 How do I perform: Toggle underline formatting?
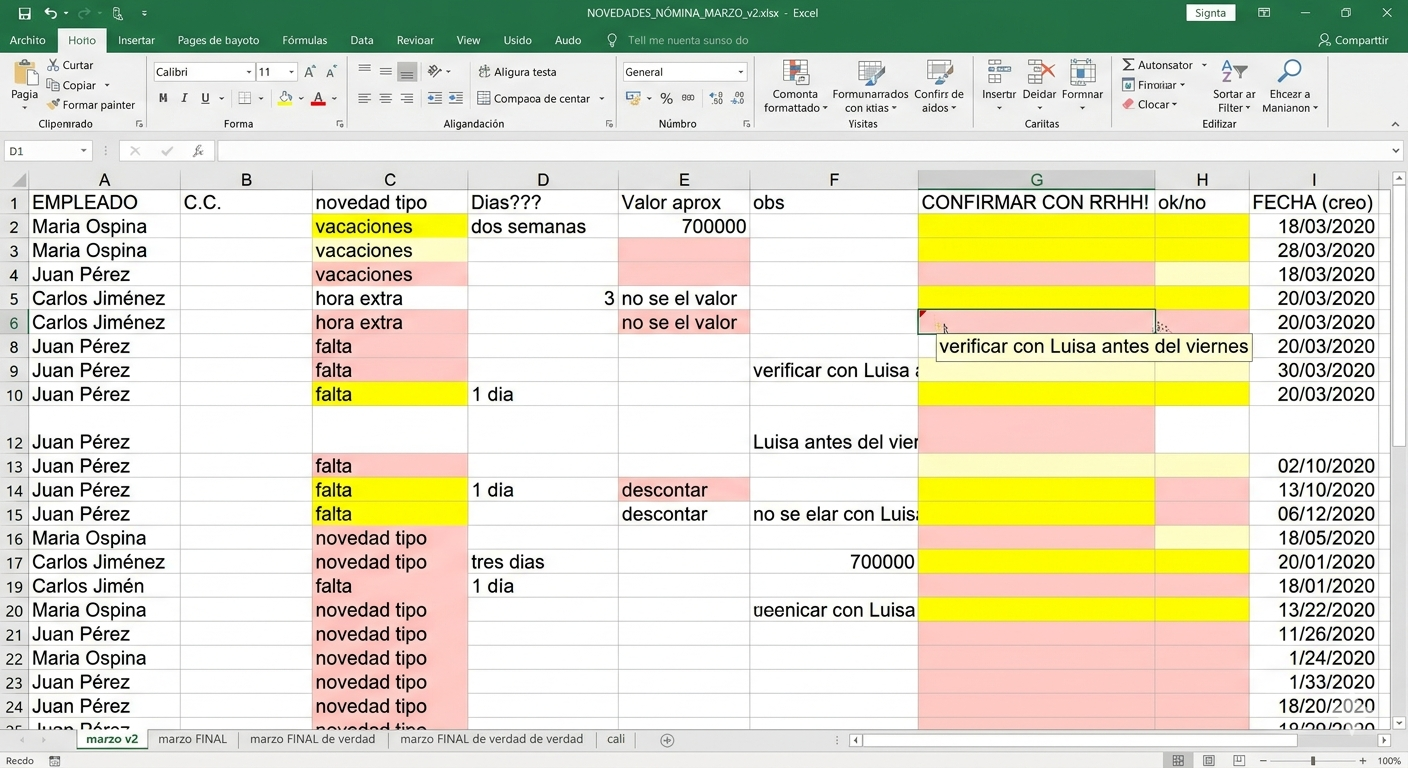click(204, 97)
